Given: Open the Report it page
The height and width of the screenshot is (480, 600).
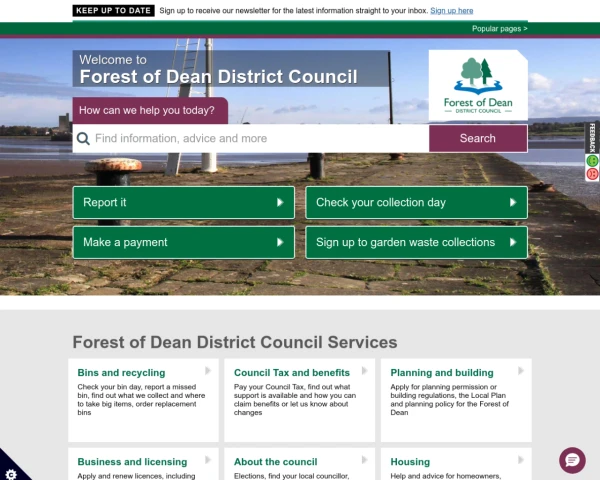Looking at the screenshot, I should click(x=184, y=202).
